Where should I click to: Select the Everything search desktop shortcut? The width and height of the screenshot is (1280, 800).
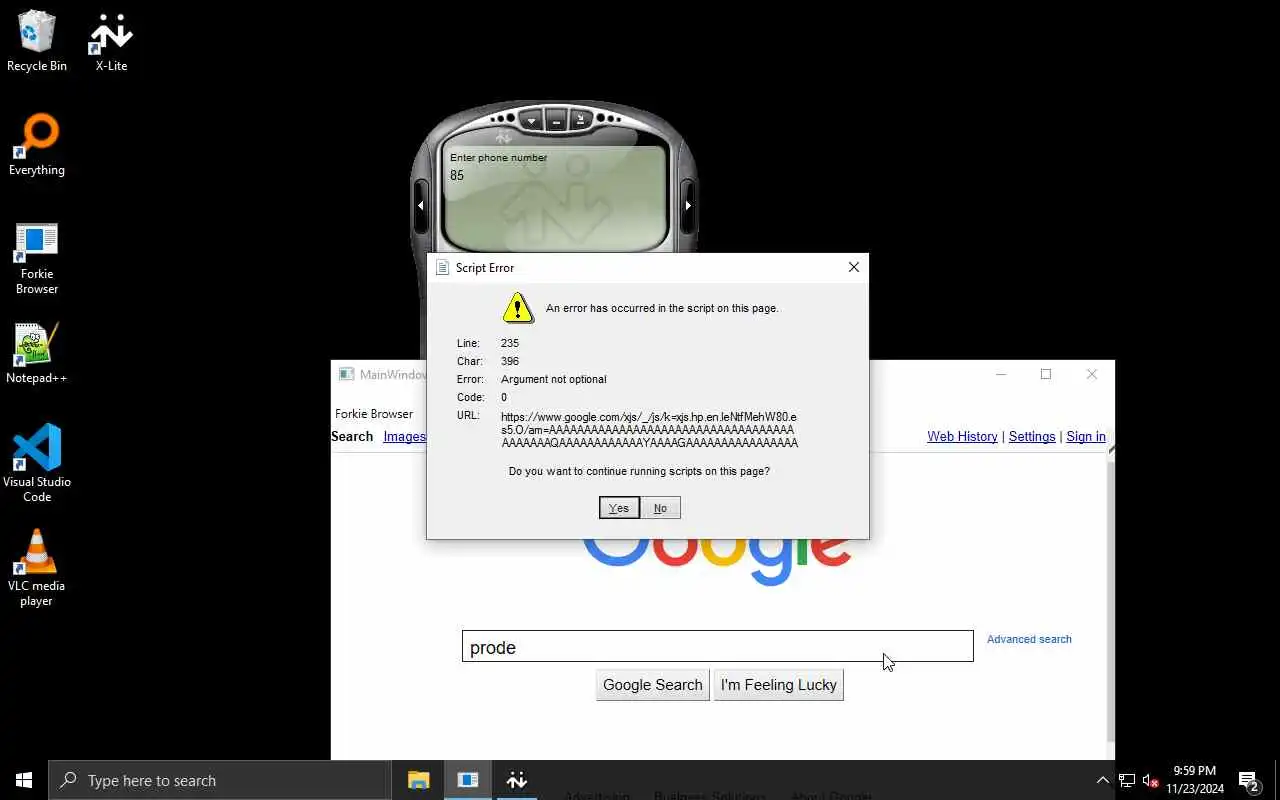point(37,145)
